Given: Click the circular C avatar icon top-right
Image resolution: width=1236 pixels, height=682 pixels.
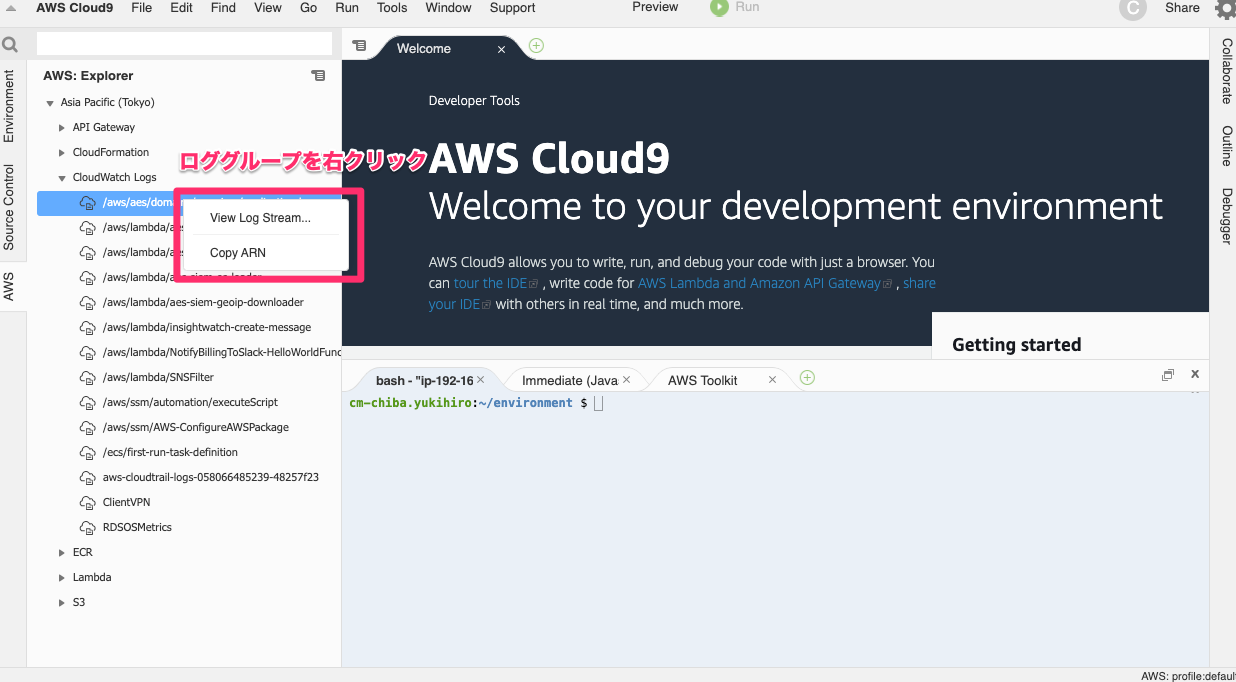Looking at the screenshot, I should click(1132, 9).
